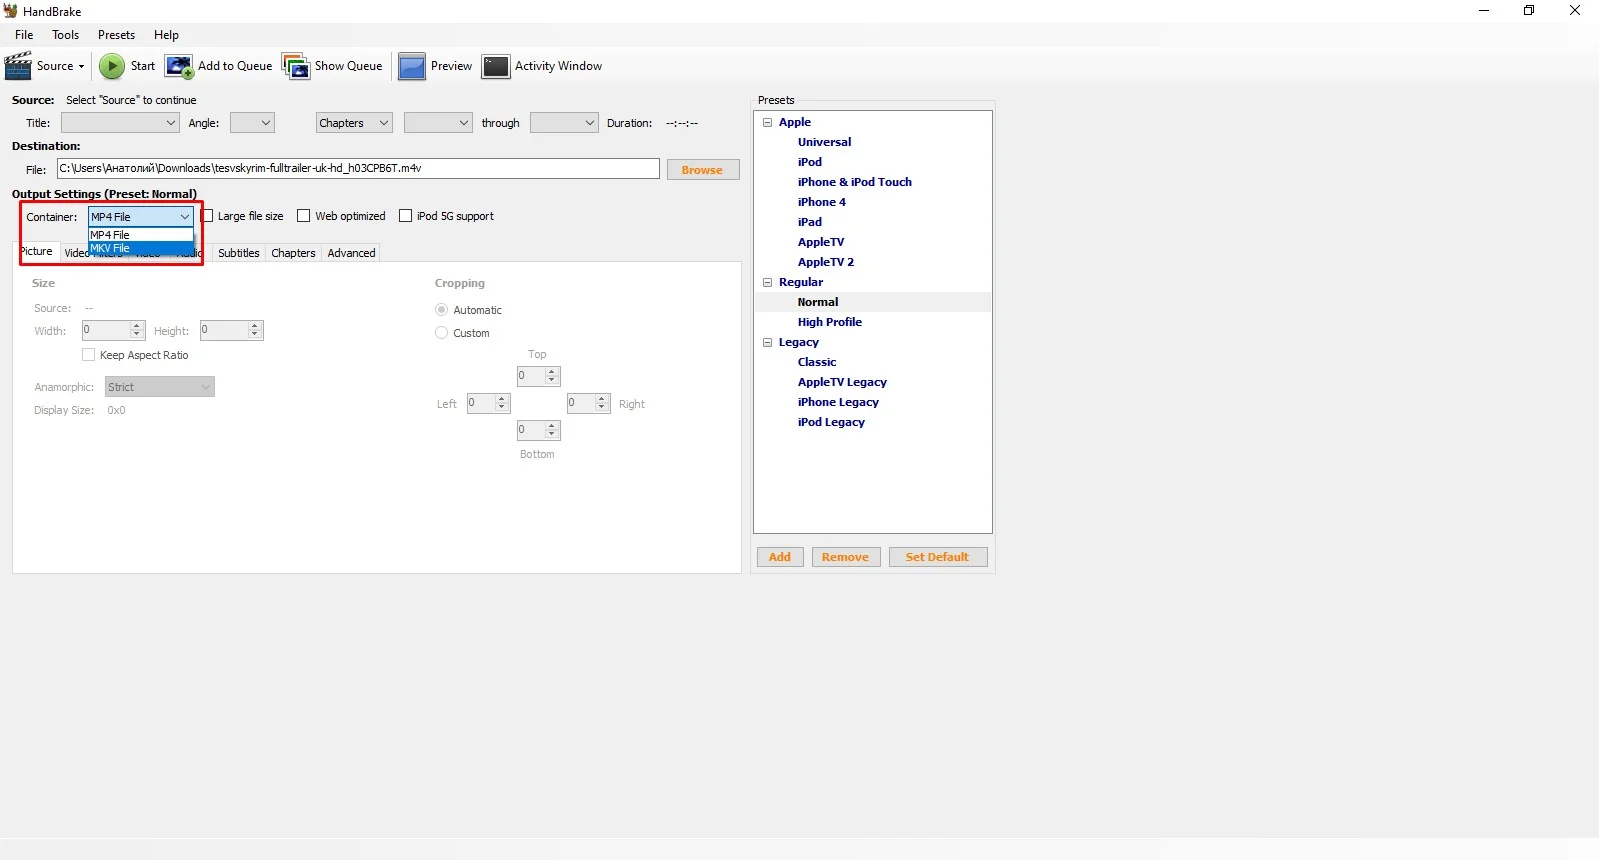Screen dimensions: 1599x860
Task: Open the chapter start dropdown
Action: coord(438,123)
